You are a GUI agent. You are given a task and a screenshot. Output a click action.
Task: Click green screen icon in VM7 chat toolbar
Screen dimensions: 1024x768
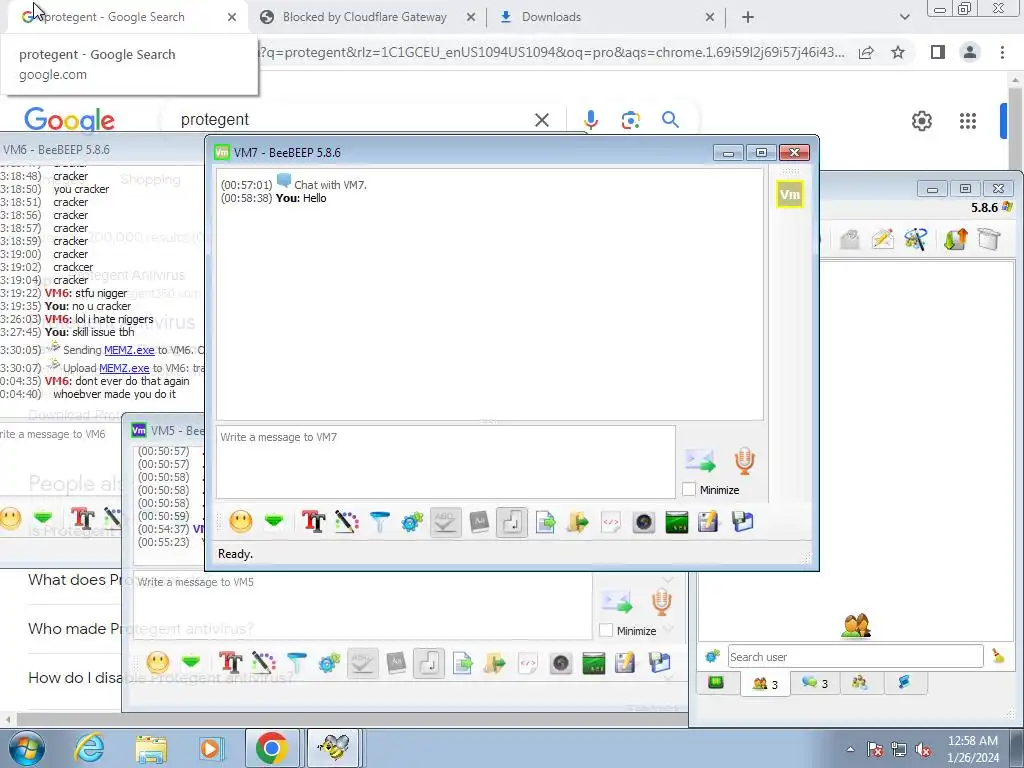click(x=677, y=522)
